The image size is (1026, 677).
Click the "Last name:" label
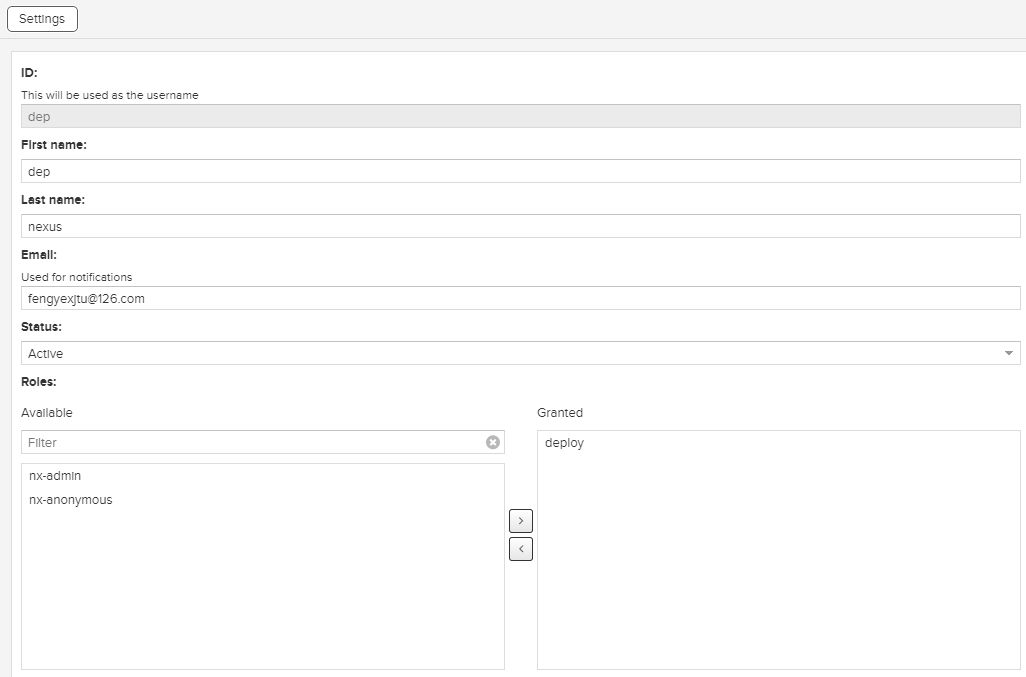point(53,200)
